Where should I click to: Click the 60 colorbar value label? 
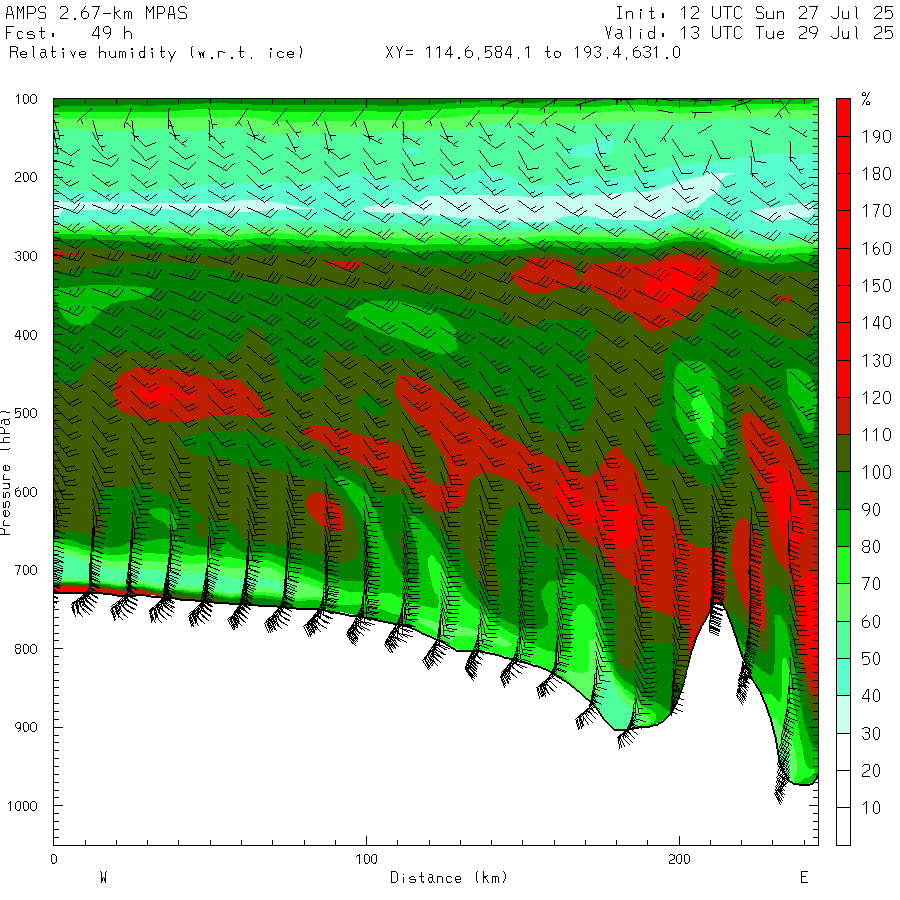click(x=871, y=622)
